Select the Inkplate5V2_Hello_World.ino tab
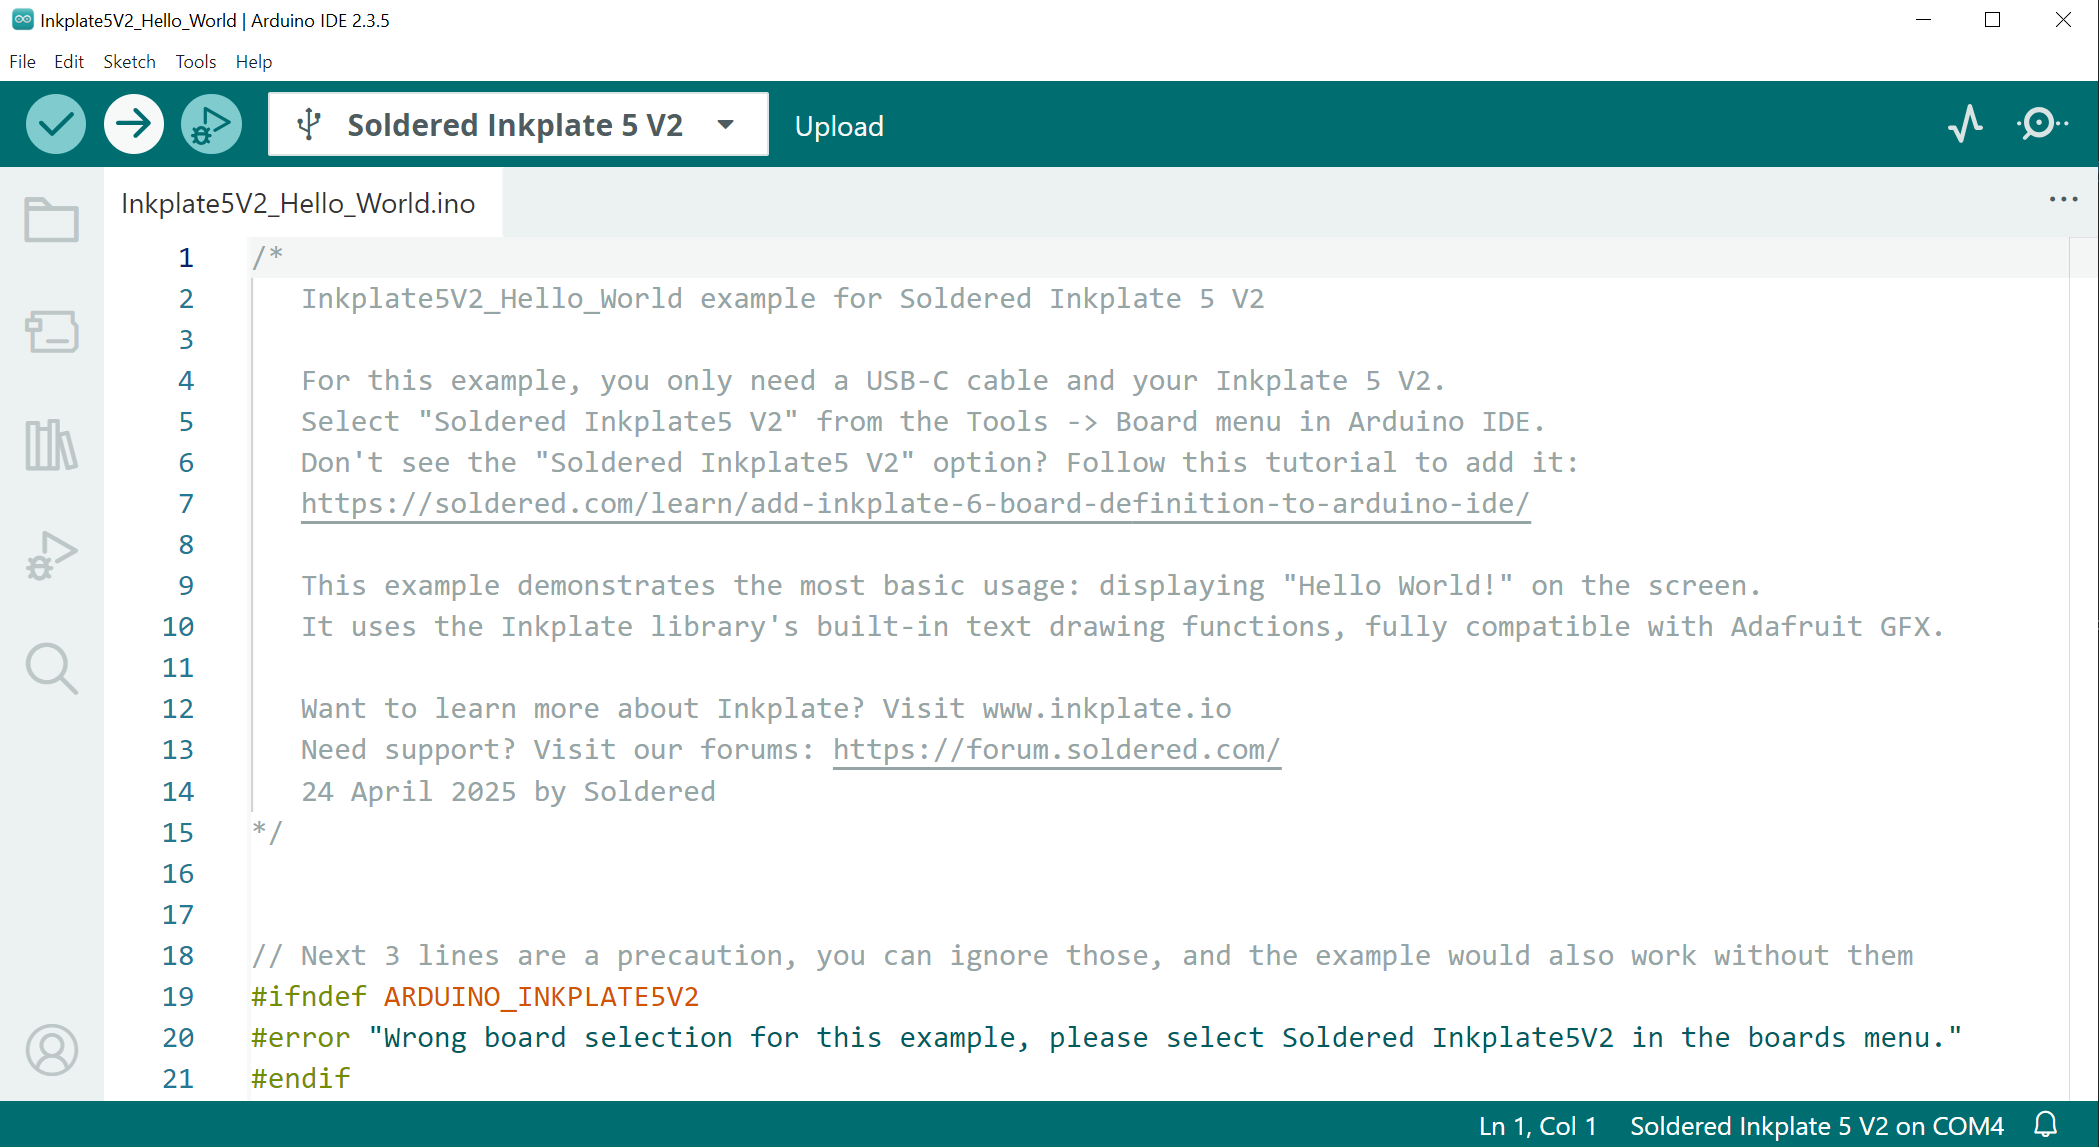Viewport: 2099px width, 1147px height. pyautogui.click(x=298, y=204)
